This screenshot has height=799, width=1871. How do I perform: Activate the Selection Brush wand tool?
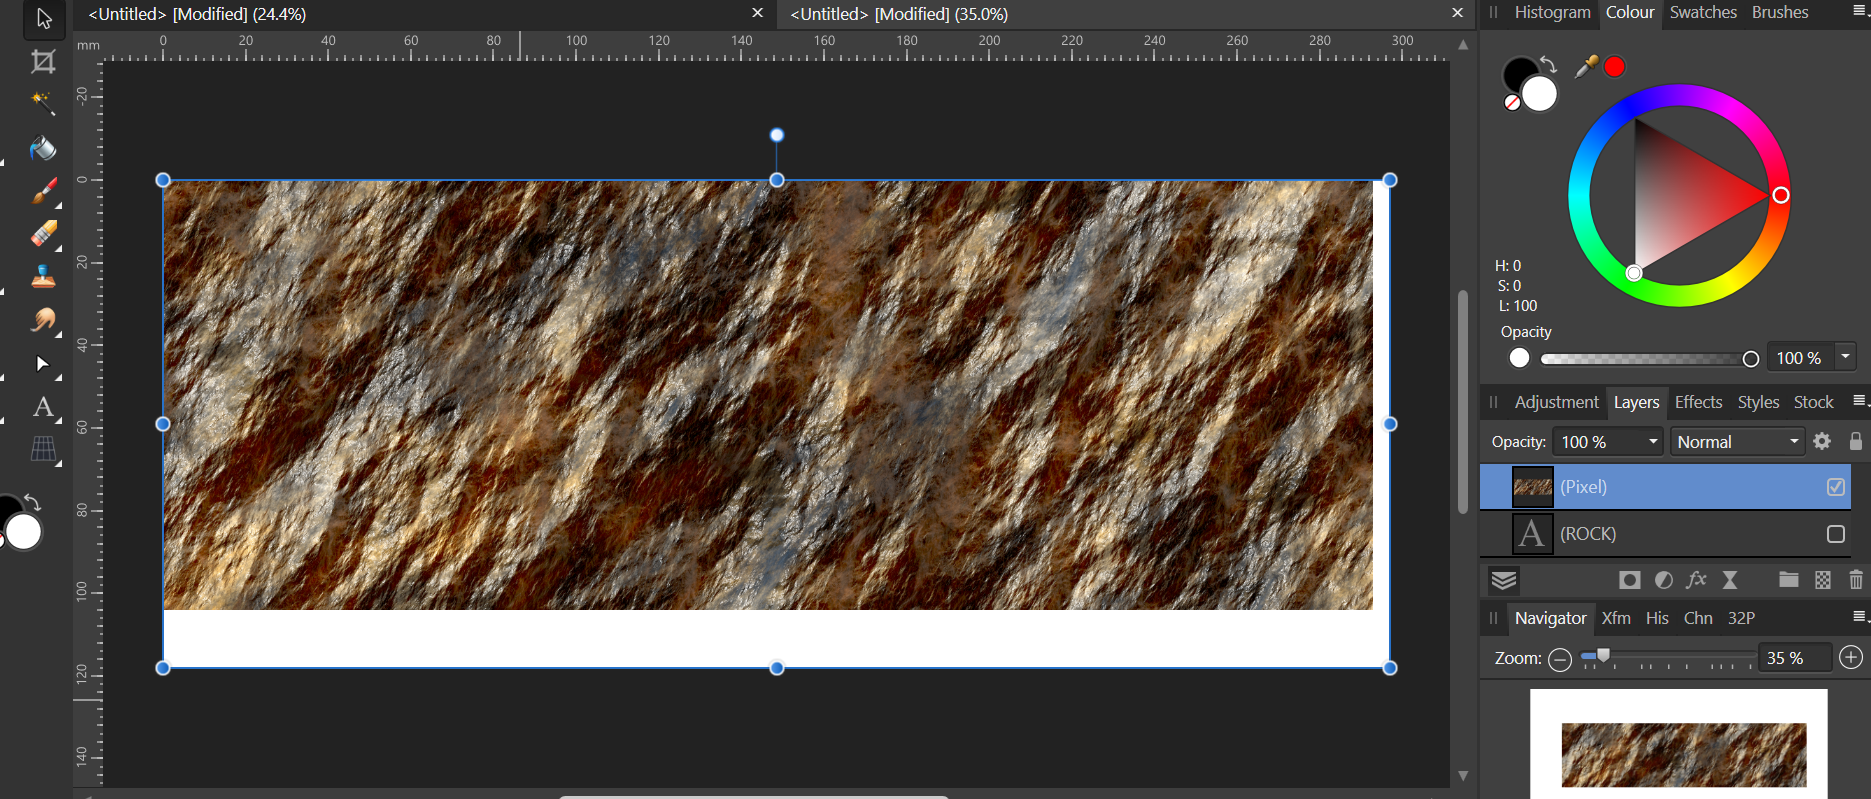point(43,103)
